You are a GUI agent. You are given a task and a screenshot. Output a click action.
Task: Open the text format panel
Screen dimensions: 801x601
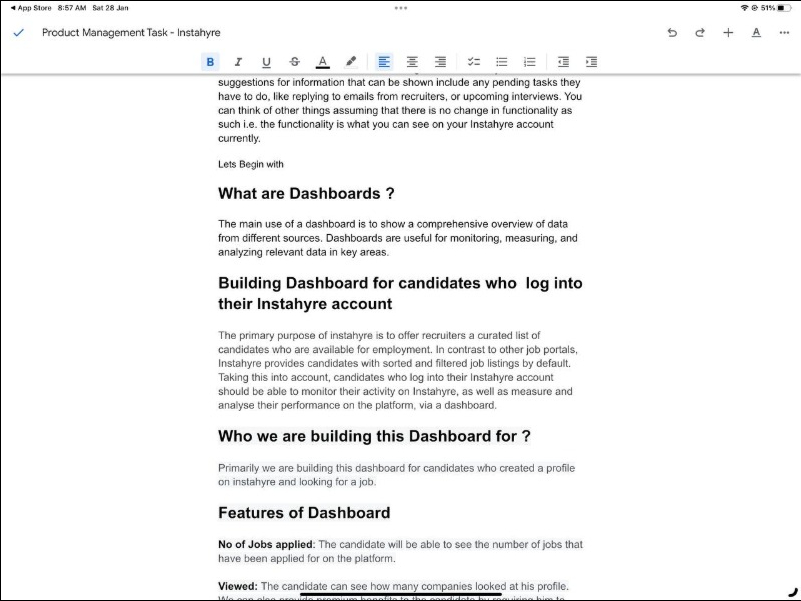click(756, 33)
